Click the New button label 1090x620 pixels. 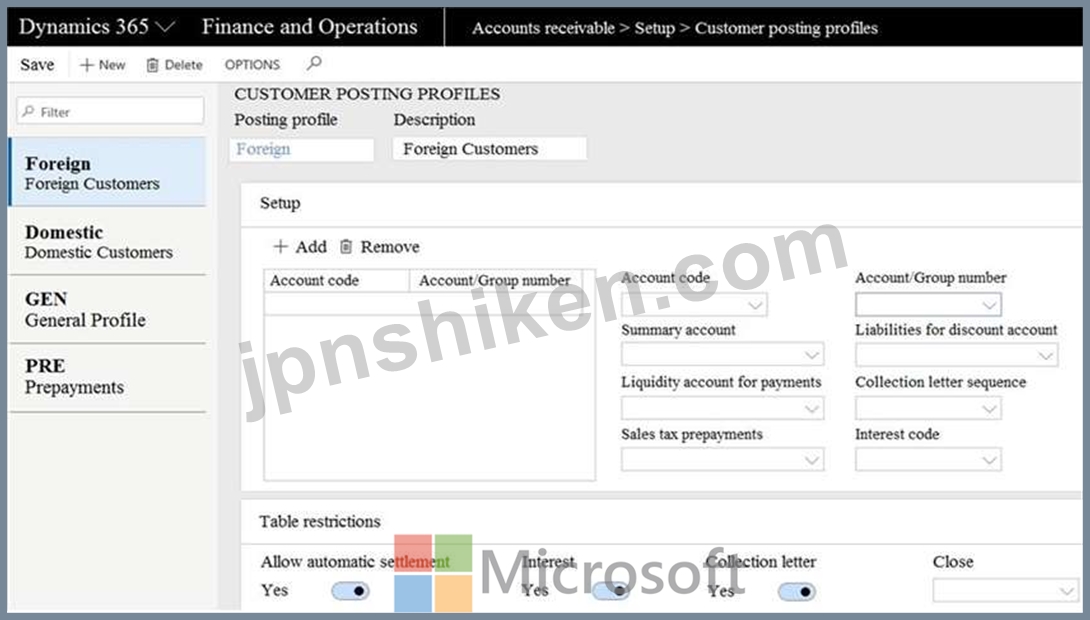pyautogui.click(x=112, y=65)
